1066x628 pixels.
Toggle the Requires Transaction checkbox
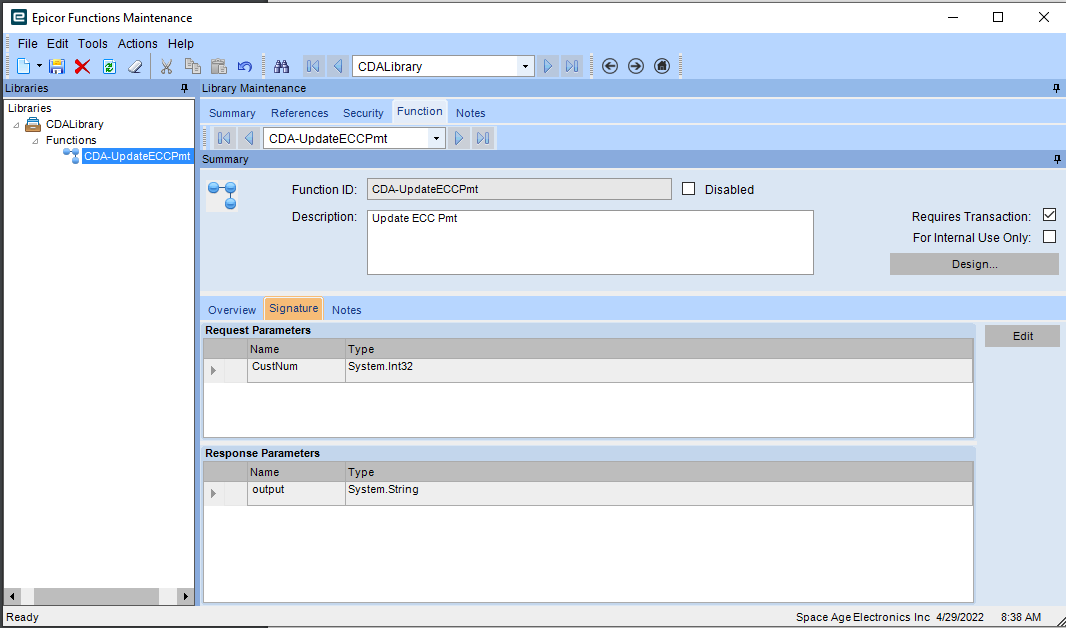[x=1050, y=215]
